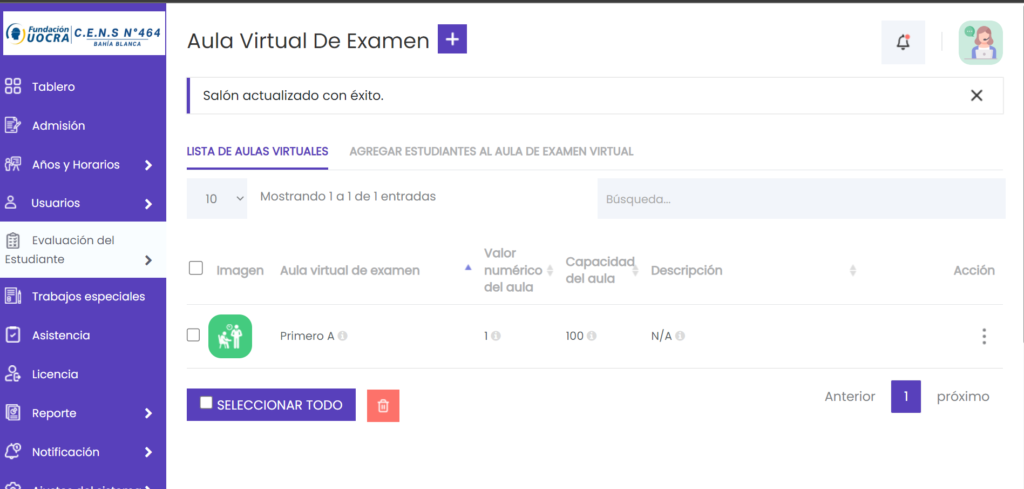The width and height of the screenshot is (1024, 489).
Task: Focus the Búsqueda search field
Action: [801, 198]
